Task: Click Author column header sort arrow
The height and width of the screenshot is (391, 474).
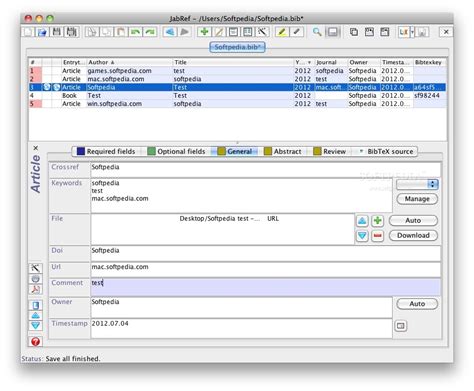Action: click(112, 62)
